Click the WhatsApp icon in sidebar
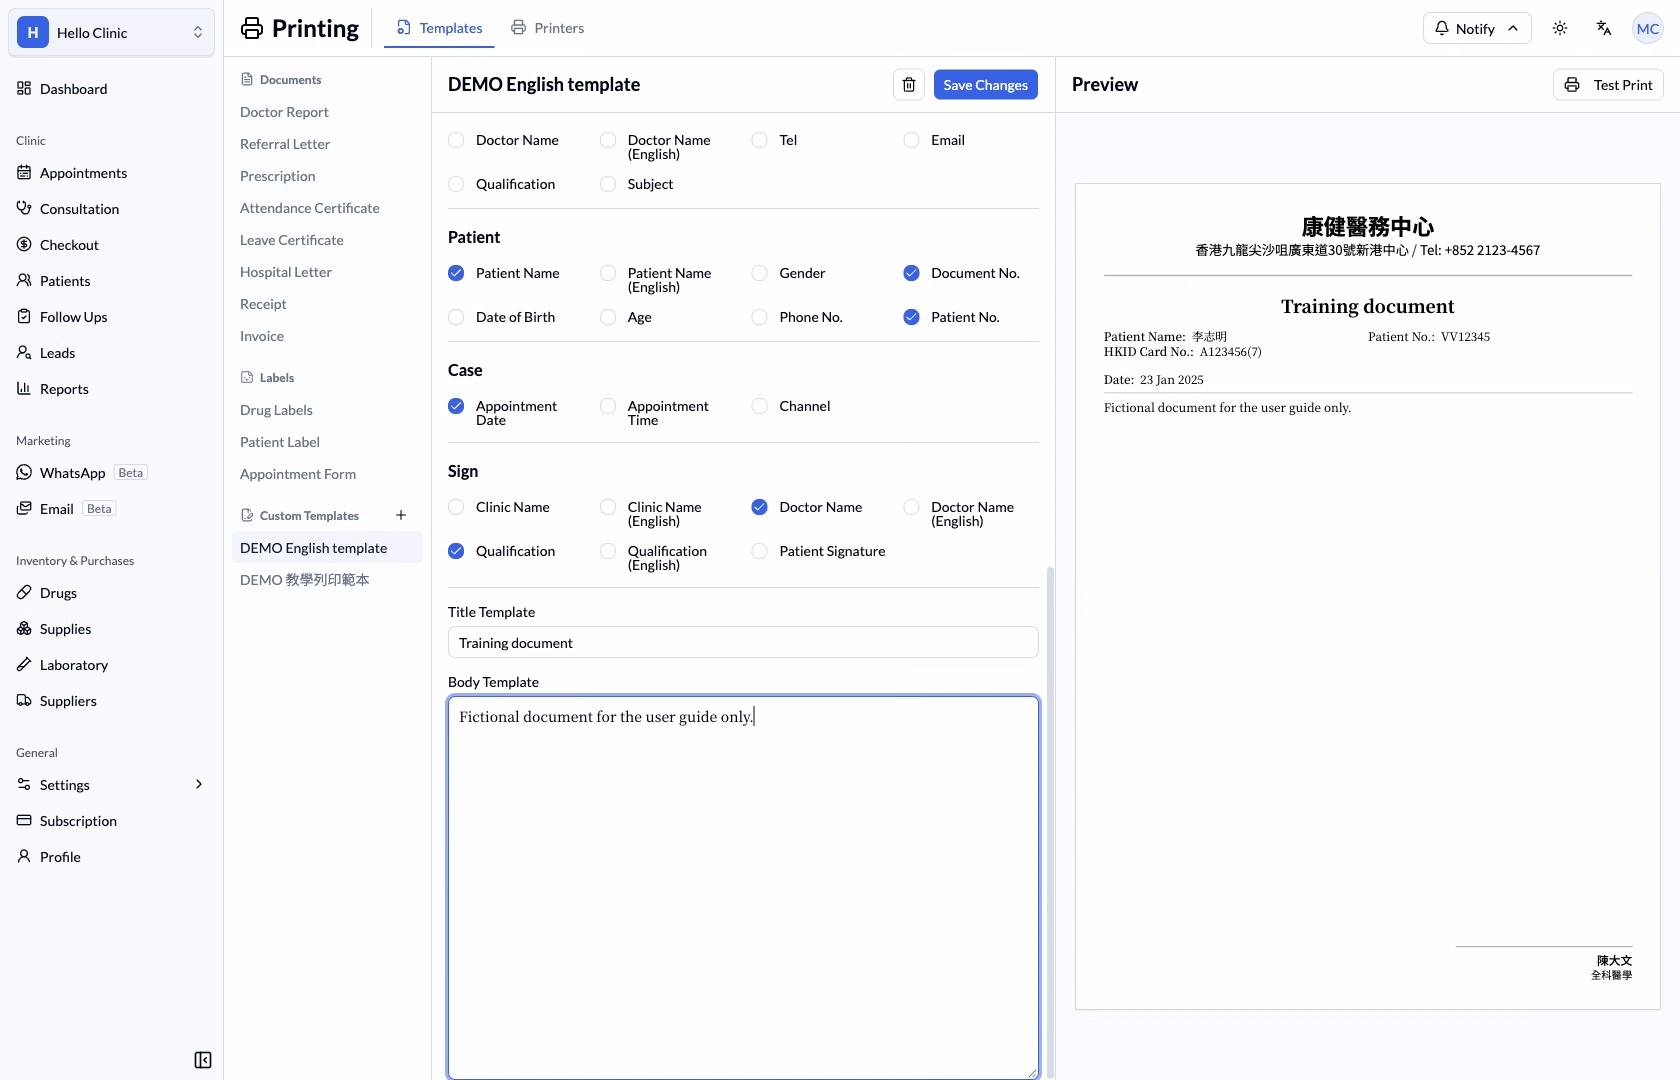This screenshot has height=1080, width=1680. click(x=24, y=472)
